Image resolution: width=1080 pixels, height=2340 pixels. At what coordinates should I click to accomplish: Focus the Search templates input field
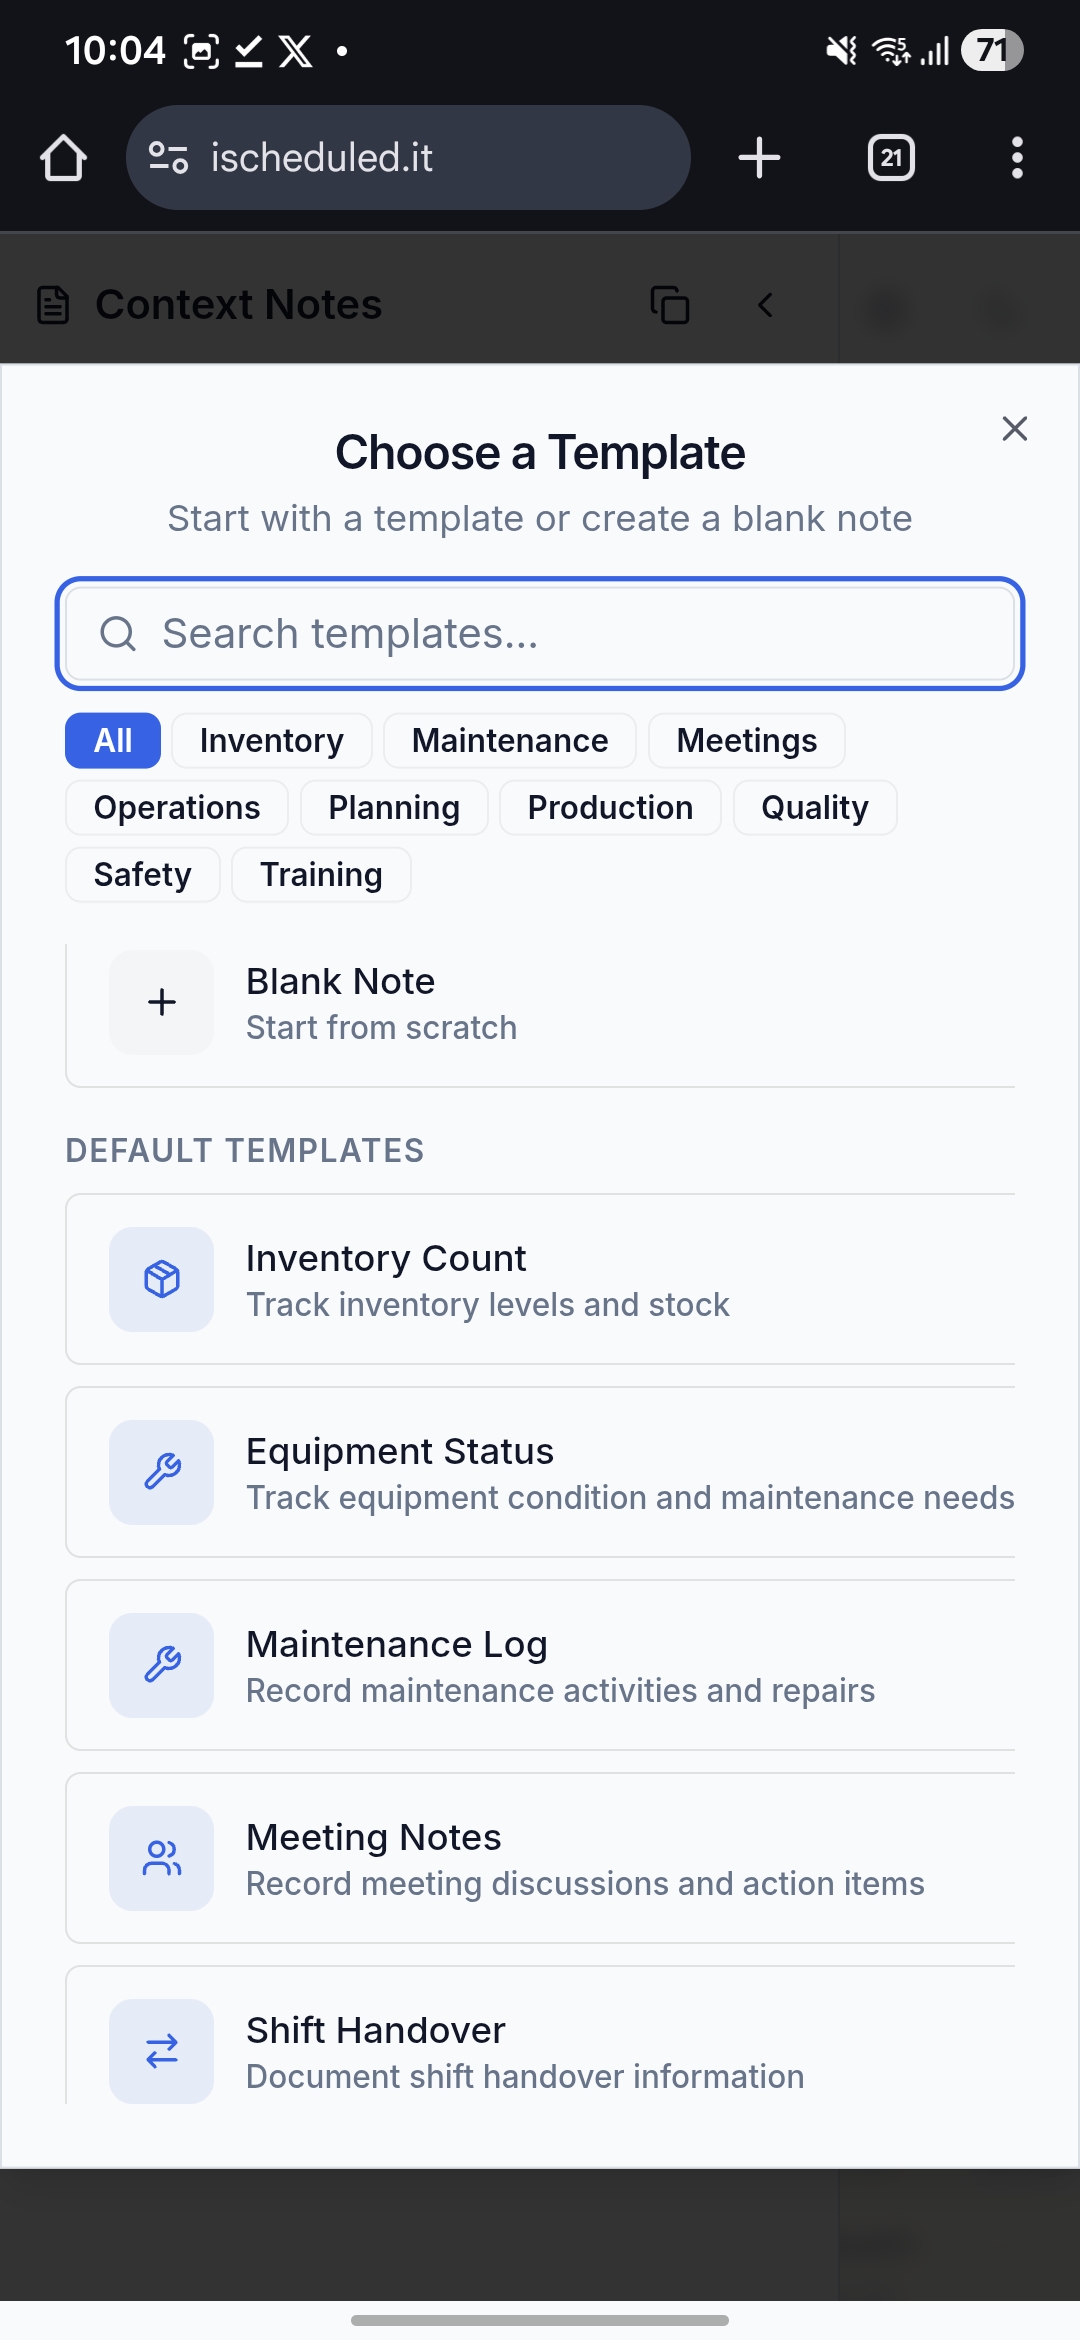point(540,634)
